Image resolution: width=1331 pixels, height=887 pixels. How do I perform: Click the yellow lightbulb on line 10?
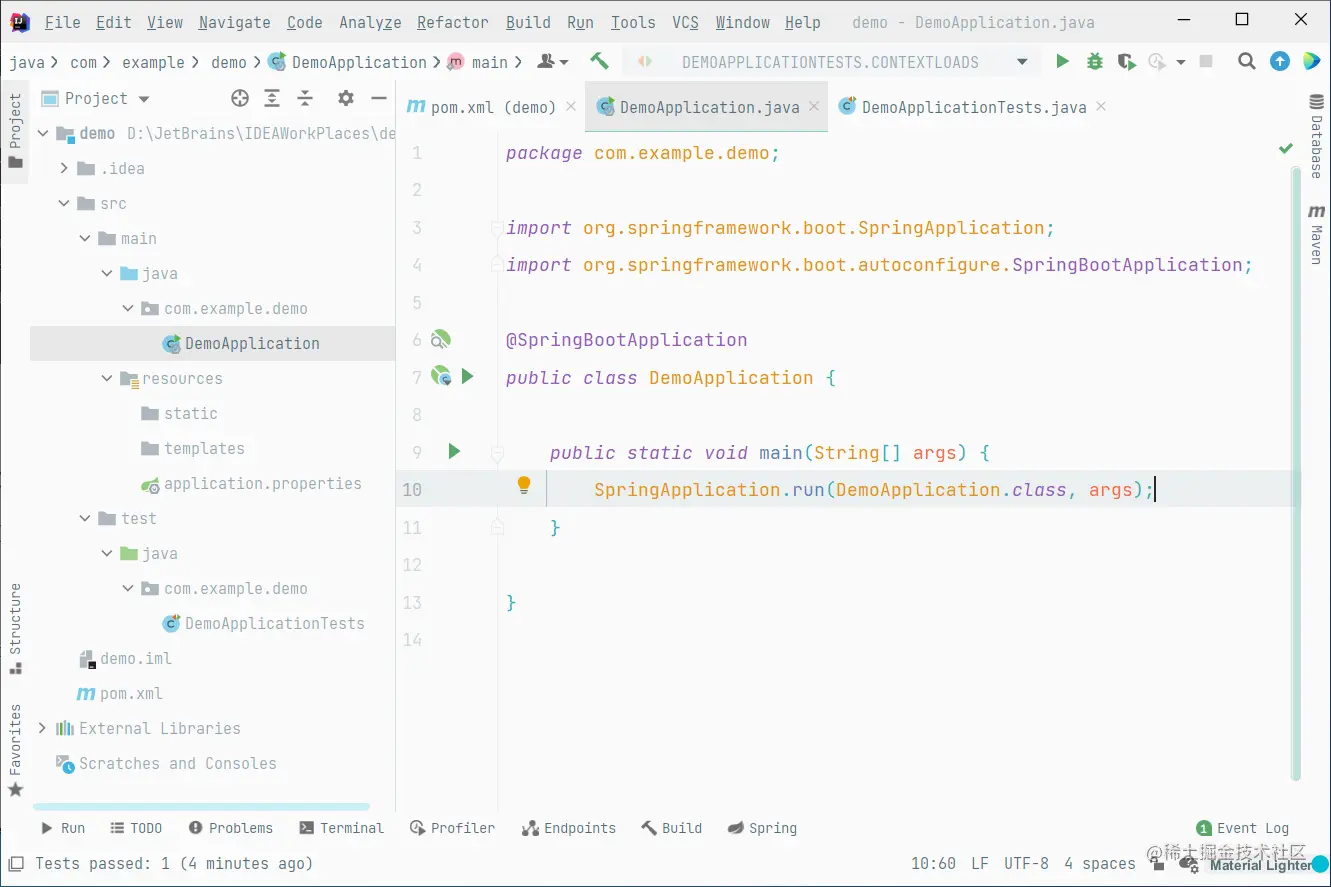(x=523, y=487)
